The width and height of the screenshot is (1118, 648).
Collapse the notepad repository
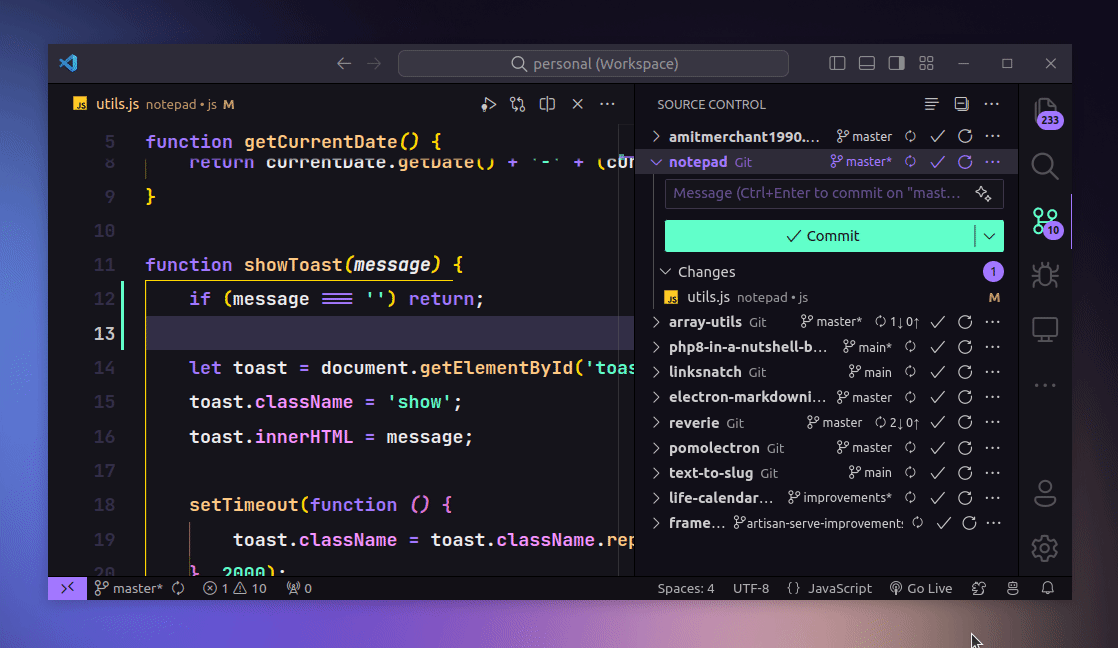[x=655, y=161]
